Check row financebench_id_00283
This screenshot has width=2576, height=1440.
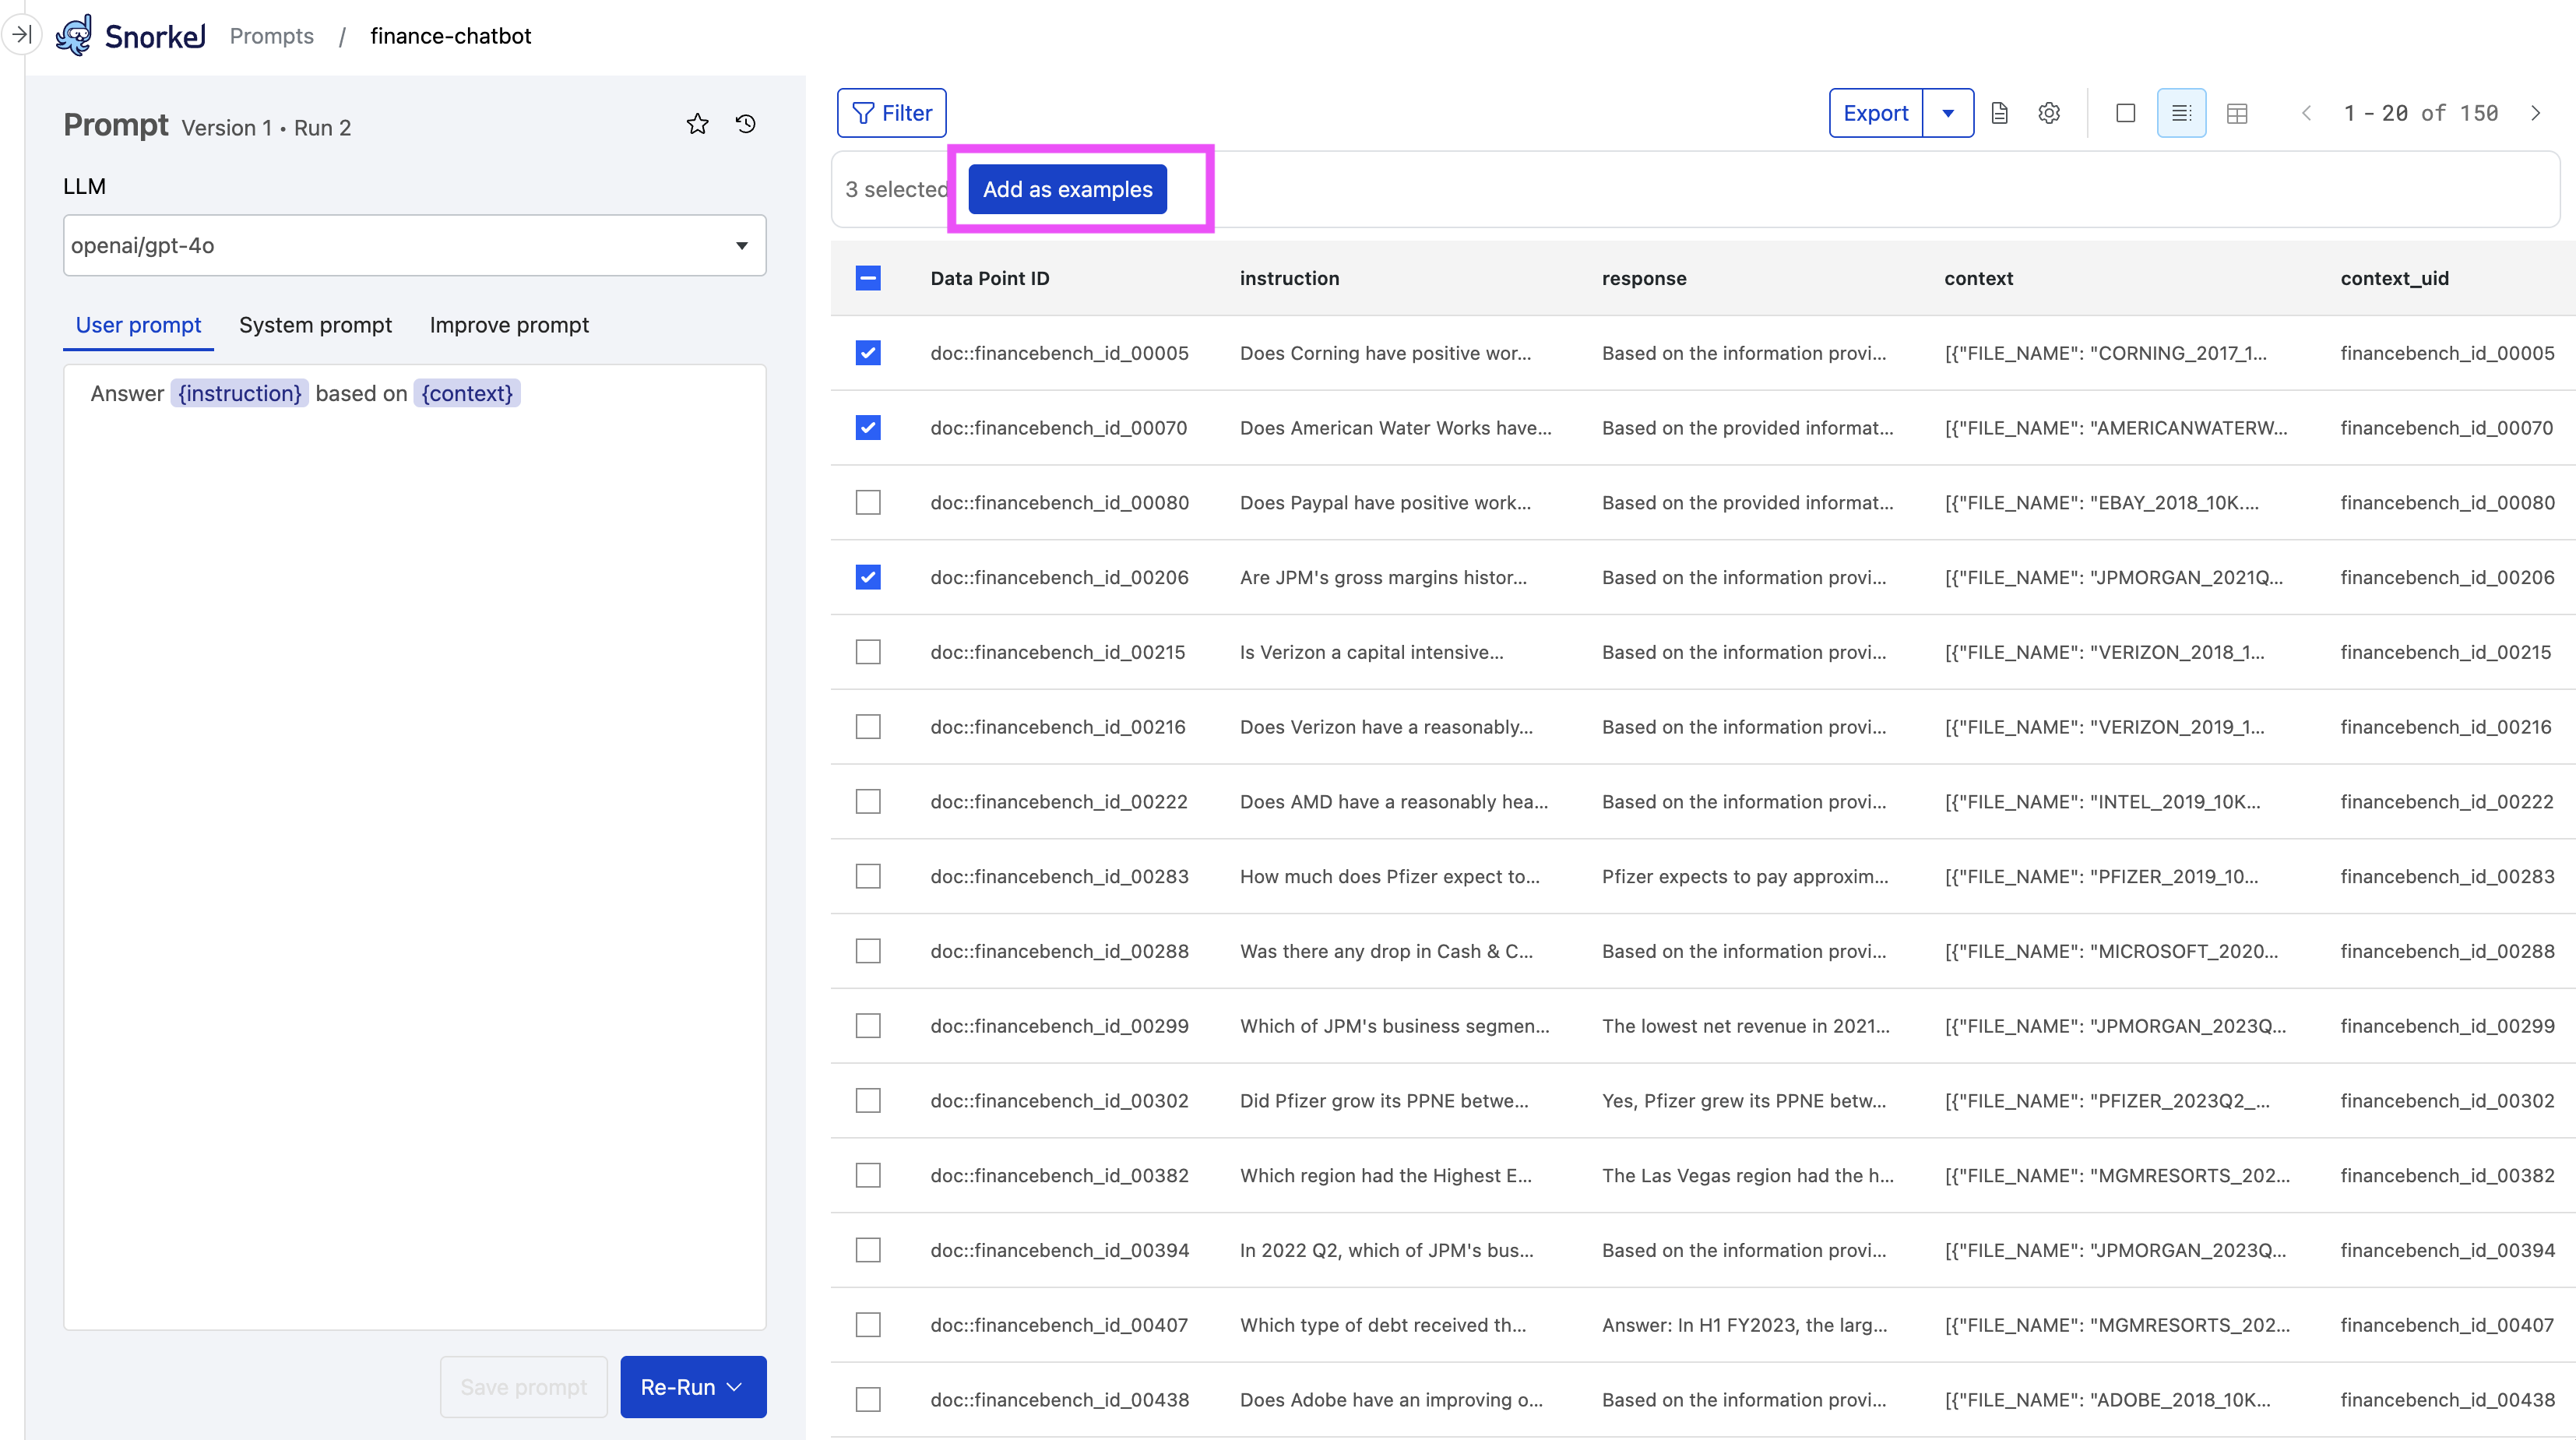pos(867,876)
